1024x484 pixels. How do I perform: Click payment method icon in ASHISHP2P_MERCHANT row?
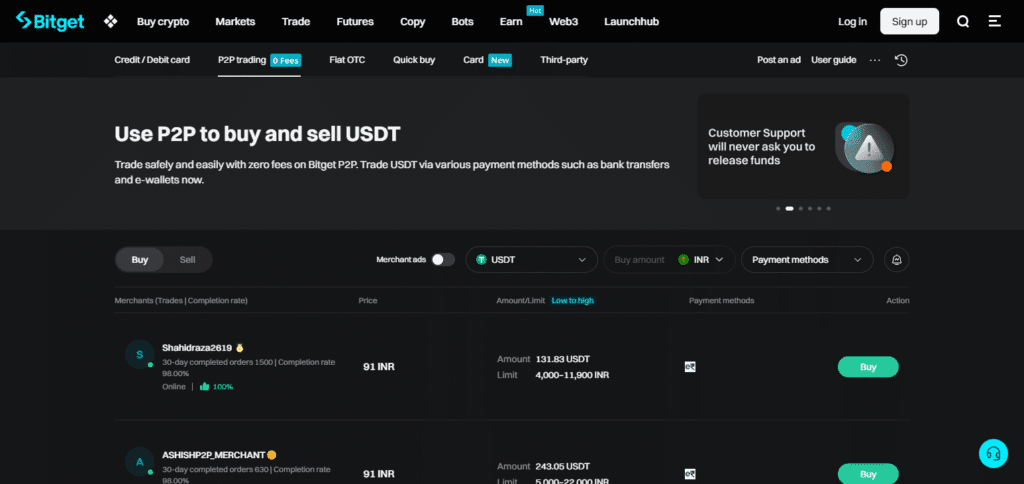[x=690, y=474]
